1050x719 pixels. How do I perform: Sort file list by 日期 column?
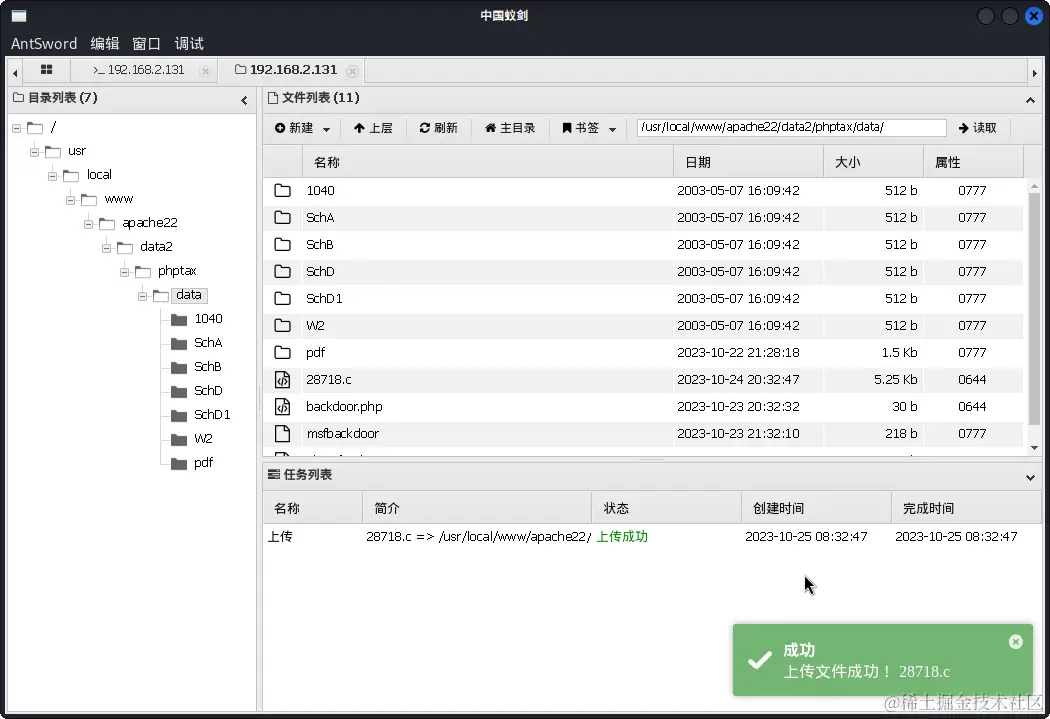(749, 162)
